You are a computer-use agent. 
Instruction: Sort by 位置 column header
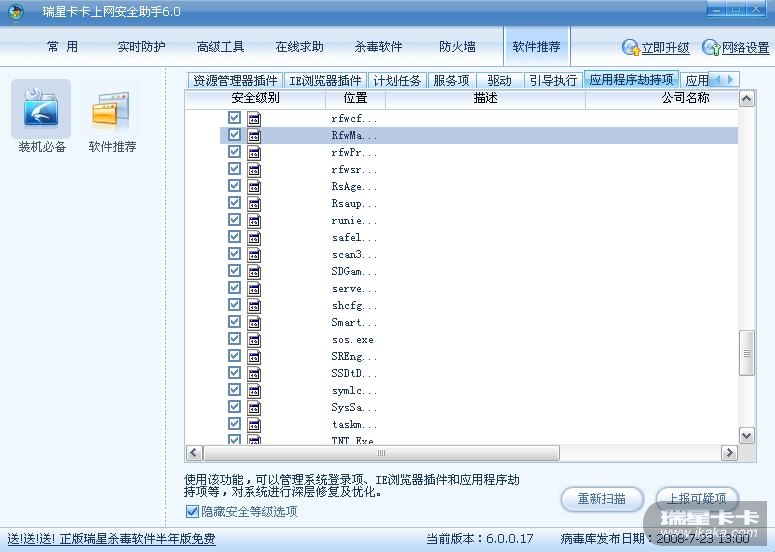pos(355,98)
